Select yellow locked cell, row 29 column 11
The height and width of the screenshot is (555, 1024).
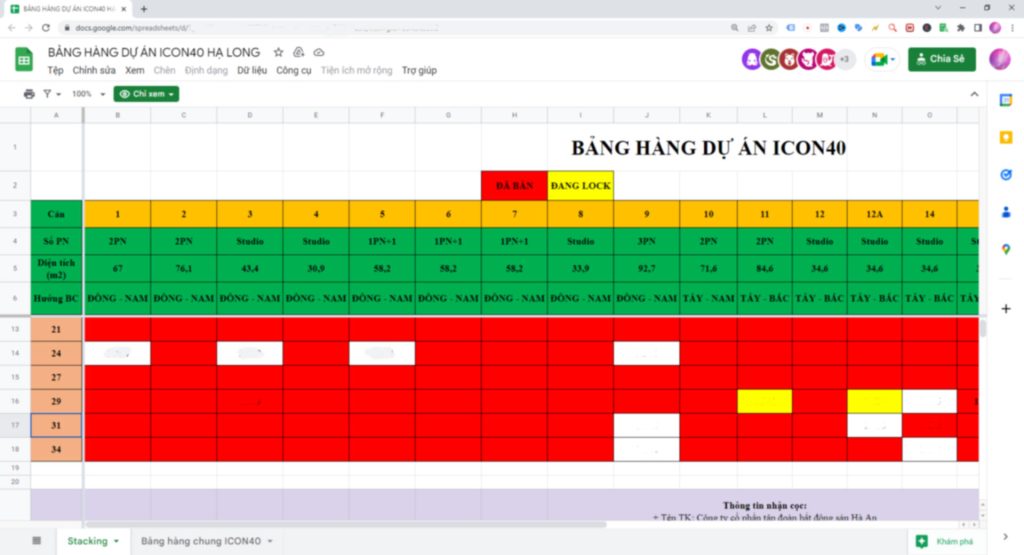pyautogui.click(x=765, y=401)
